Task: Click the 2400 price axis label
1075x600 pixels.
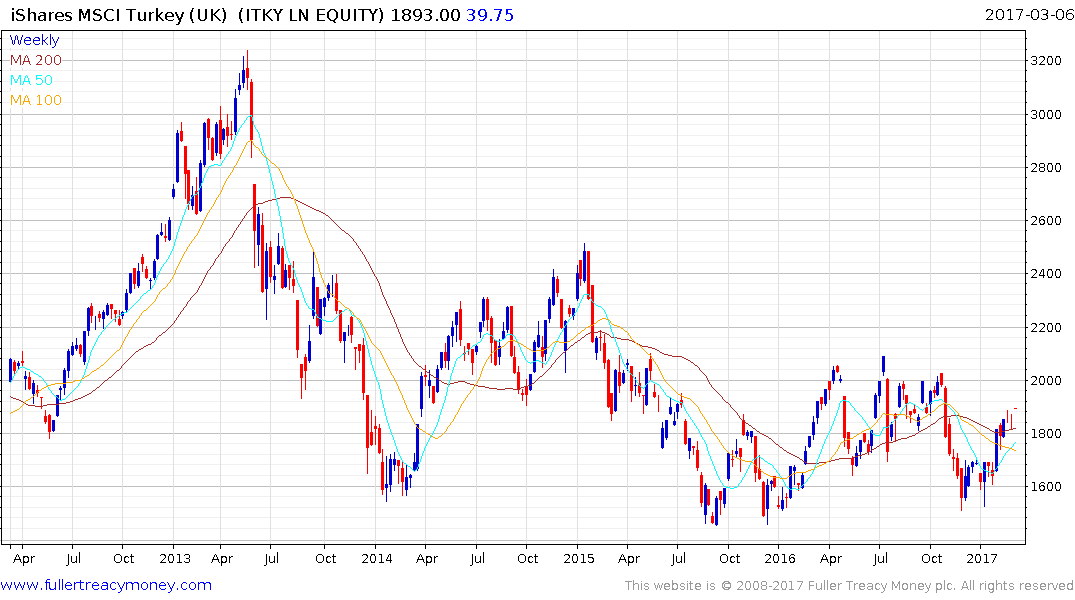Action: [1046, 274]
